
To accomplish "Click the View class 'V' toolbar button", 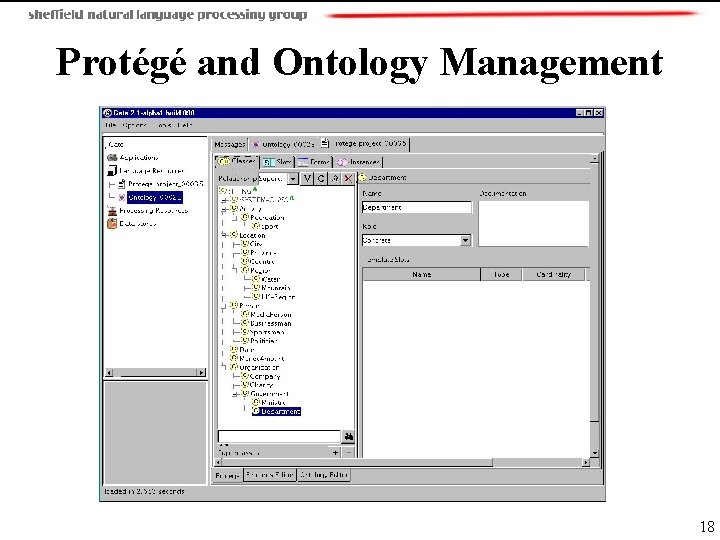I will [307, 178].
